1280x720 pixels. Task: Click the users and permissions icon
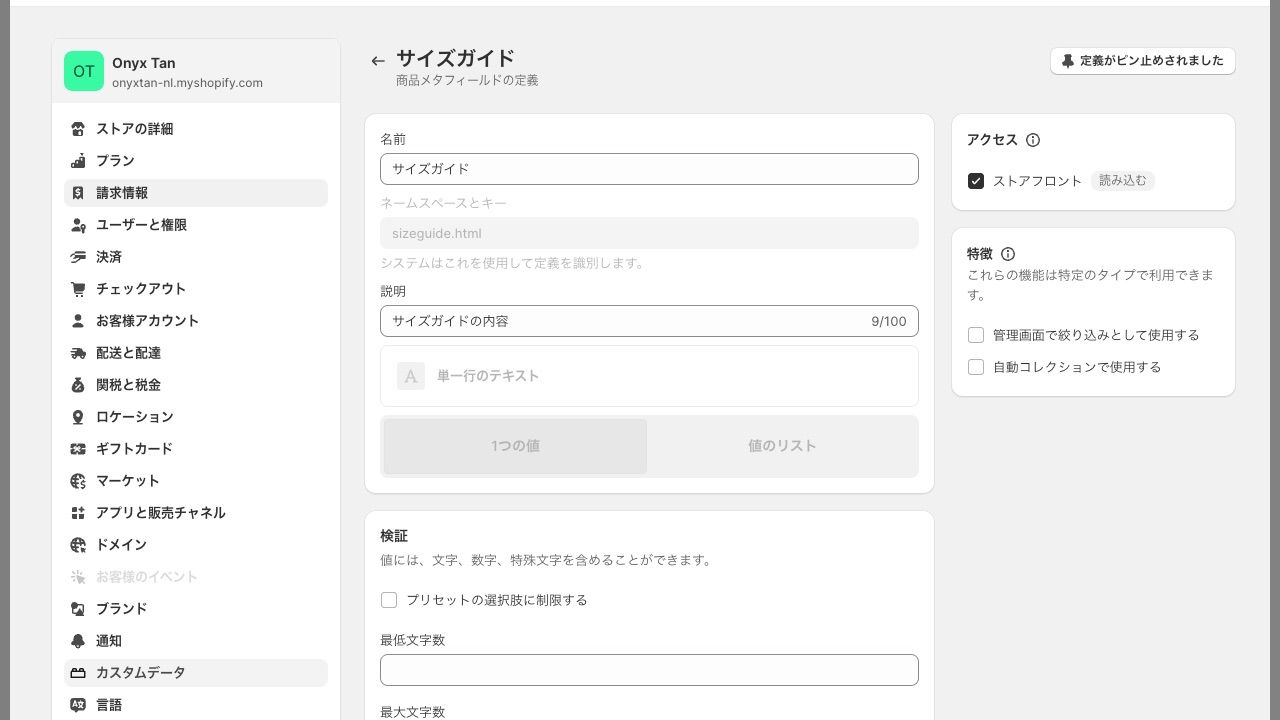click(x=78, y=225)
